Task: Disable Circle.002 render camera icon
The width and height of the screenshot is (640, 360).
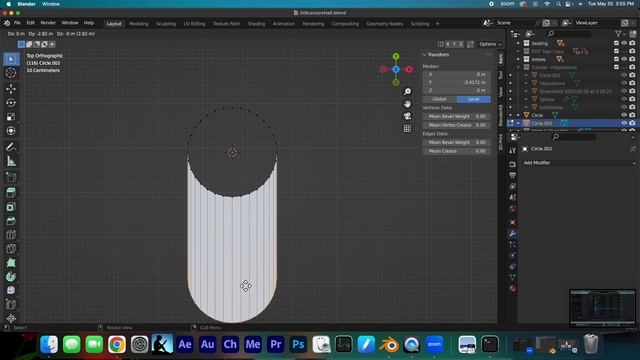Action: [x=632, y=123]
